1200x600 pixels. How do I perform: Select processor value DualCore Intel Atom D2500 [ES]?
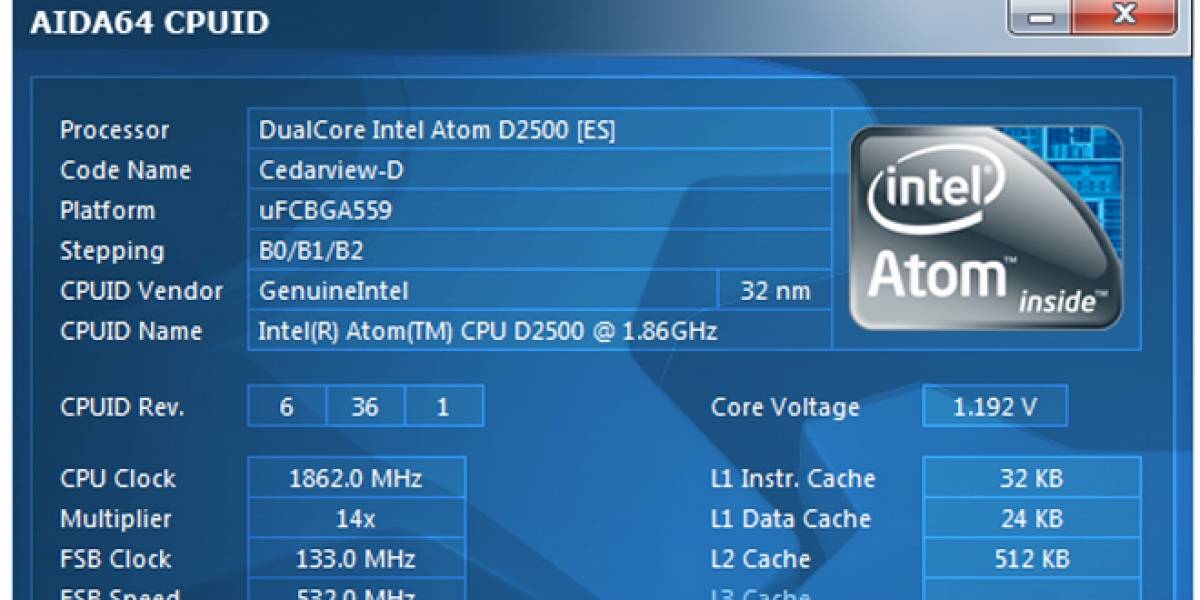tap(540, 130)
